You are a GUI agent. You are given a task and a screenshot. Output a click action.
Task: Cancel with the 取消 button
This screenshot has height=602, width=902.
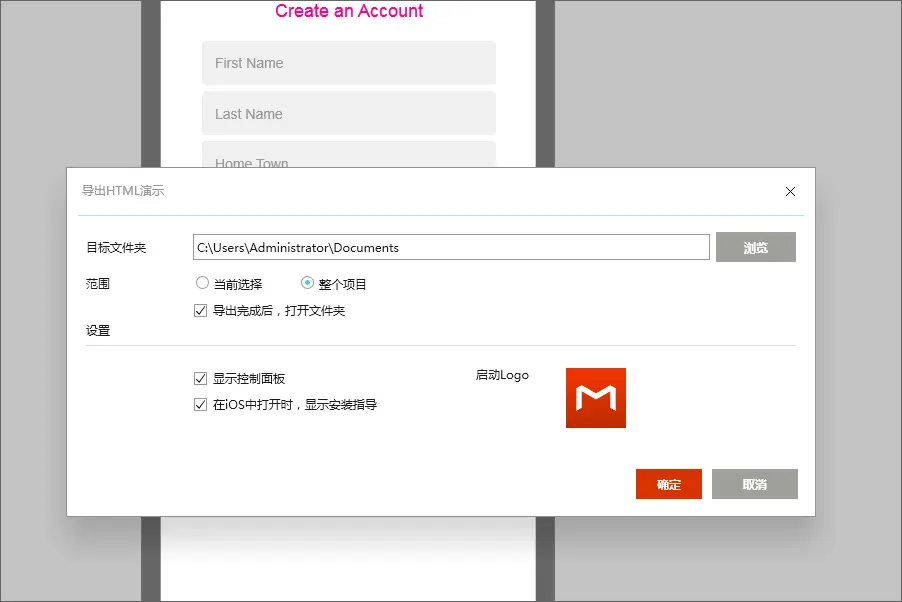click(754, 484)
